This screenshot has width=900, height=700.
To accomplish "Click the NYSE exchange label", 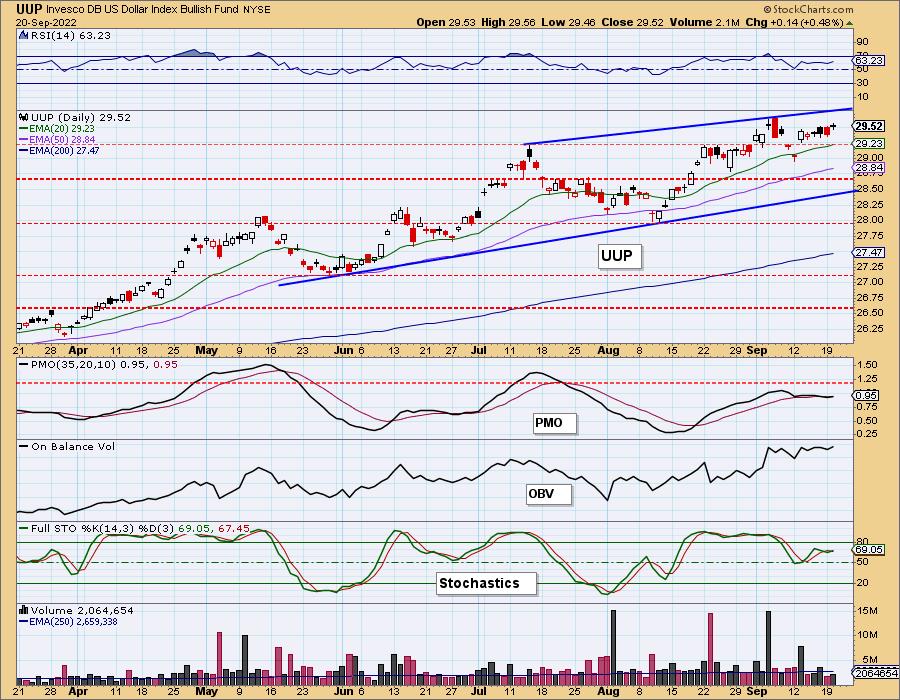I will click(256, 10).
